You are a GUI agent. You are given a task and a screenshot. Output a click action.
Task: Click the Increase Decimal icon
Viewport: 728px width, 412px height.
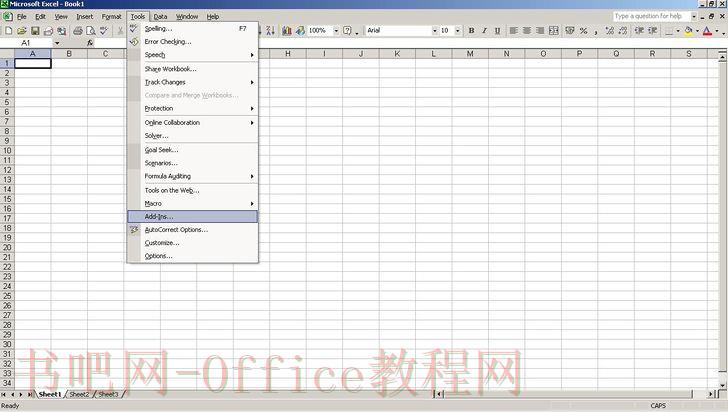click(x=610, y=31)
